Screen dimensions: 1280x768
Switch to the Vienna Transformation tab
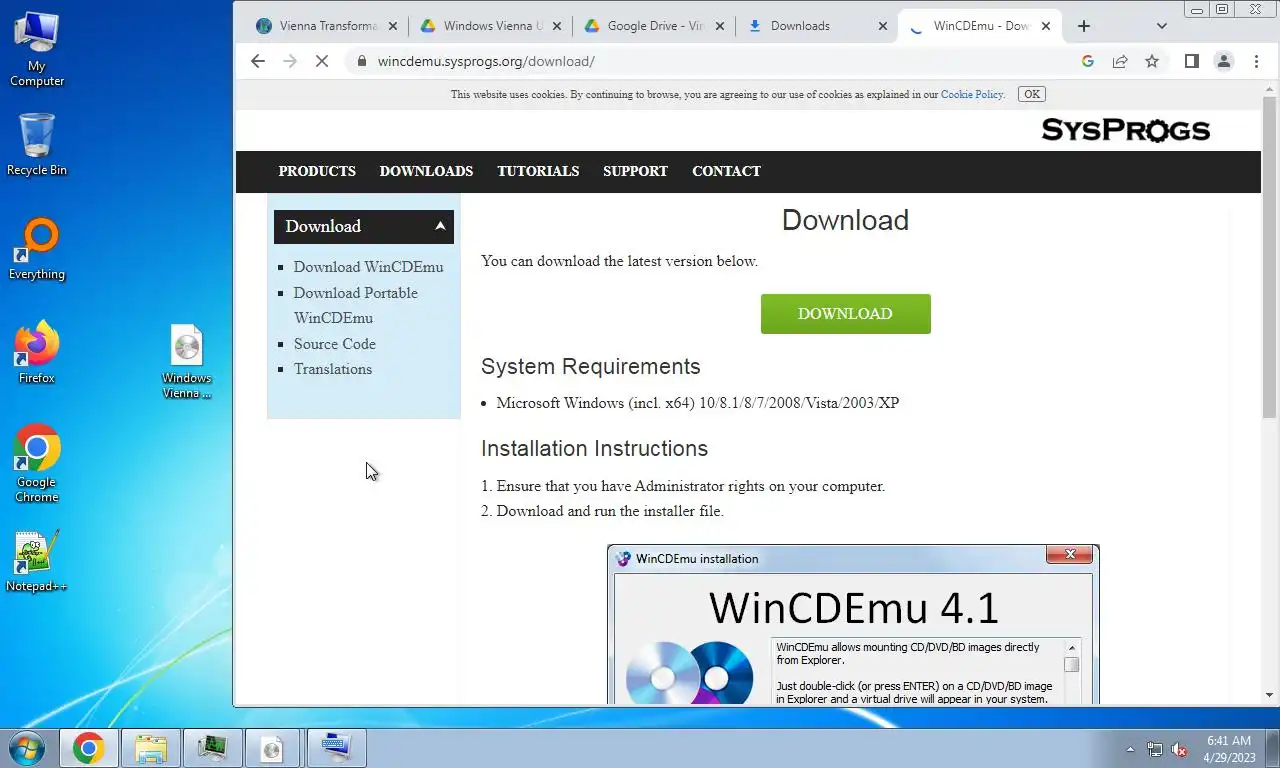click(x=328, y=26)
